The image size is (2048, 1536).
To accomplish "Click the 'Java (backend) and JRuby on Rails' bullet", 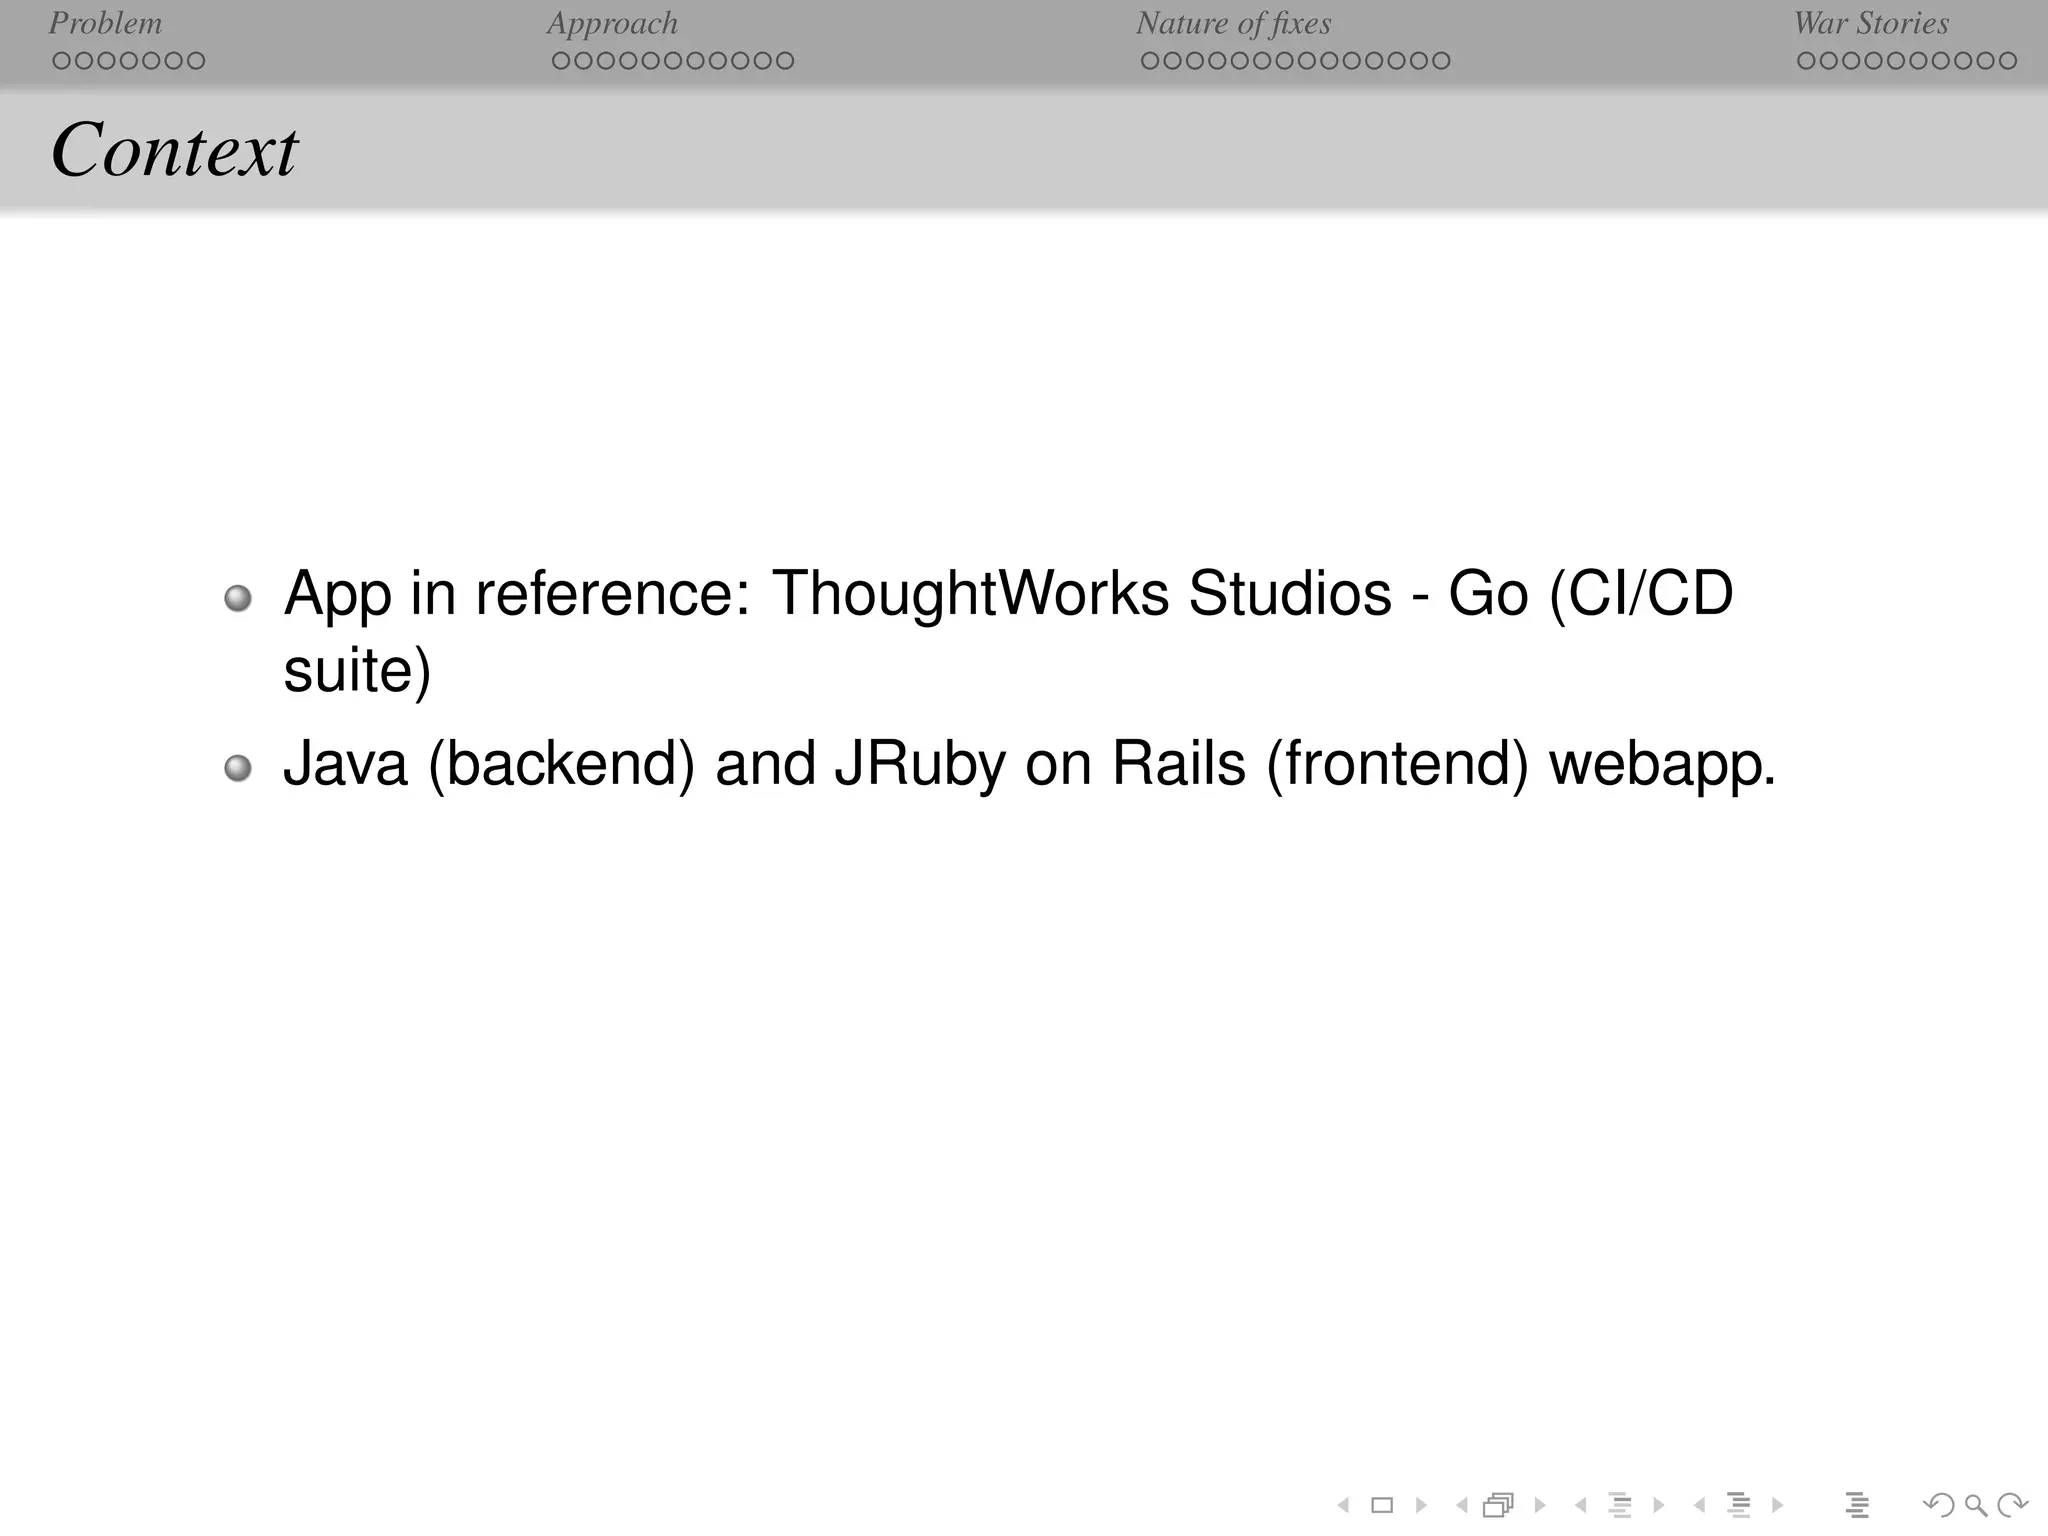I will click(x=1030, y=765).
